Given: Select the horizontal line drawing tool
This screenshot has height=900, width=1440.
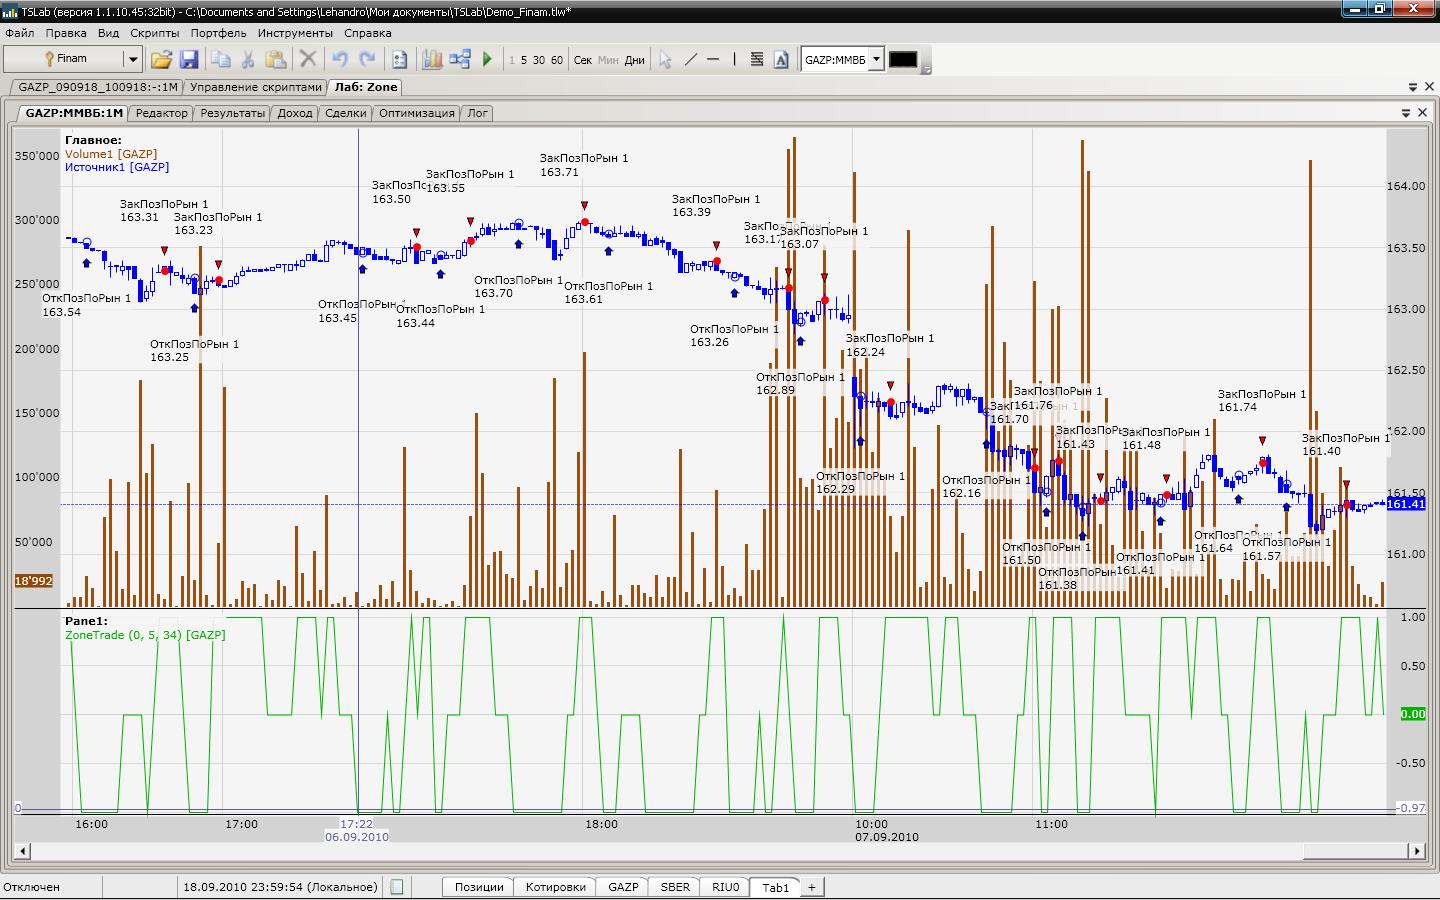Looking at the screenshot, I should pos(713,60).
